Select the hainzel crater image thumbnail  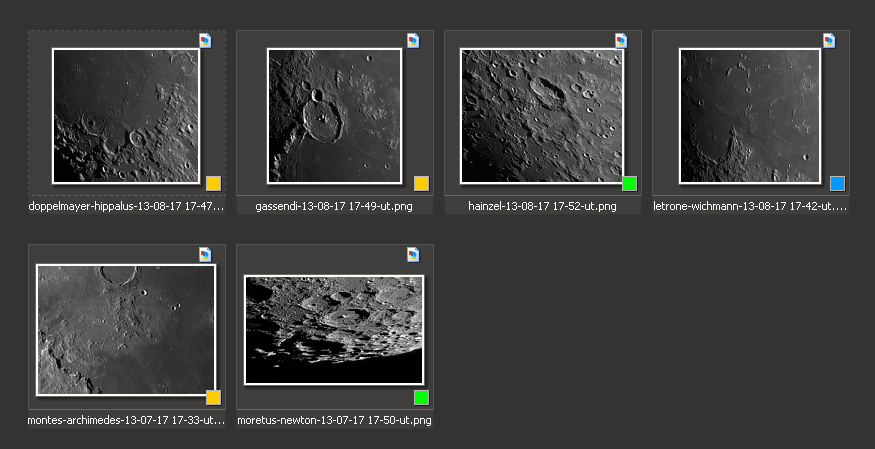pyautogui.click(x=541, y=115)
